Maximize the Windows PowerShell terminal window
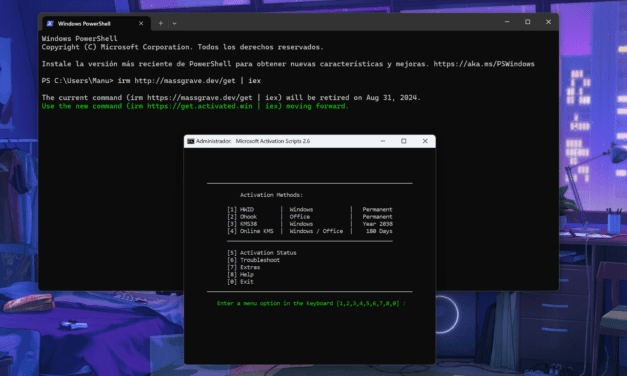Viewport: 627px width, 376px height. [527, 22]
